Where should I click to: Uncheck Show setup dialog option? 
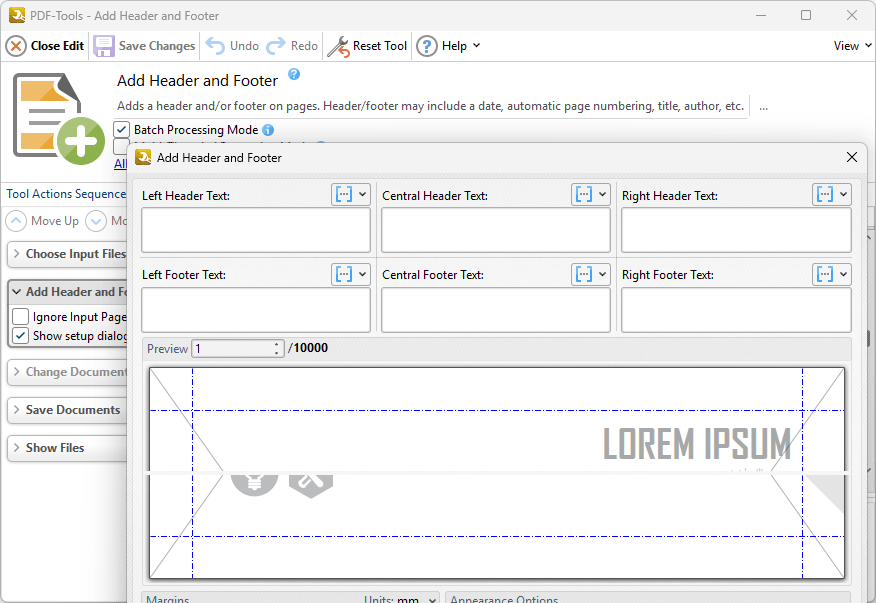click(x=21, y=336)
